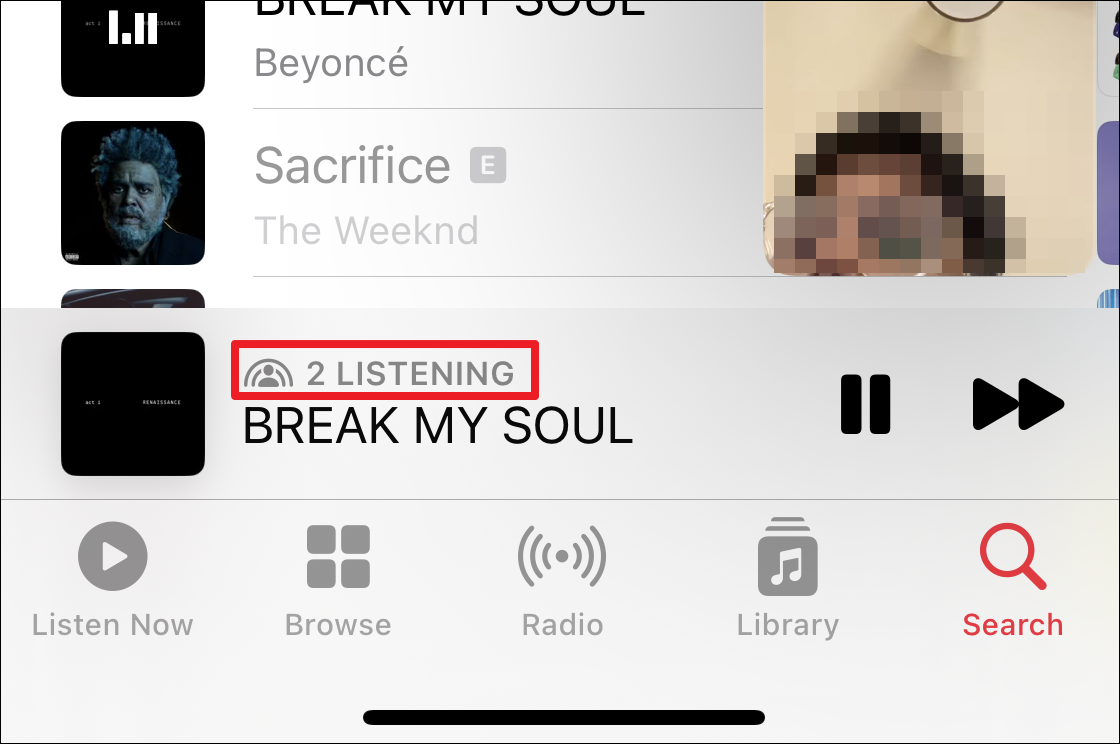Select the Search tab
The height and width of the screenshot is (744, 1120).
1013,580
